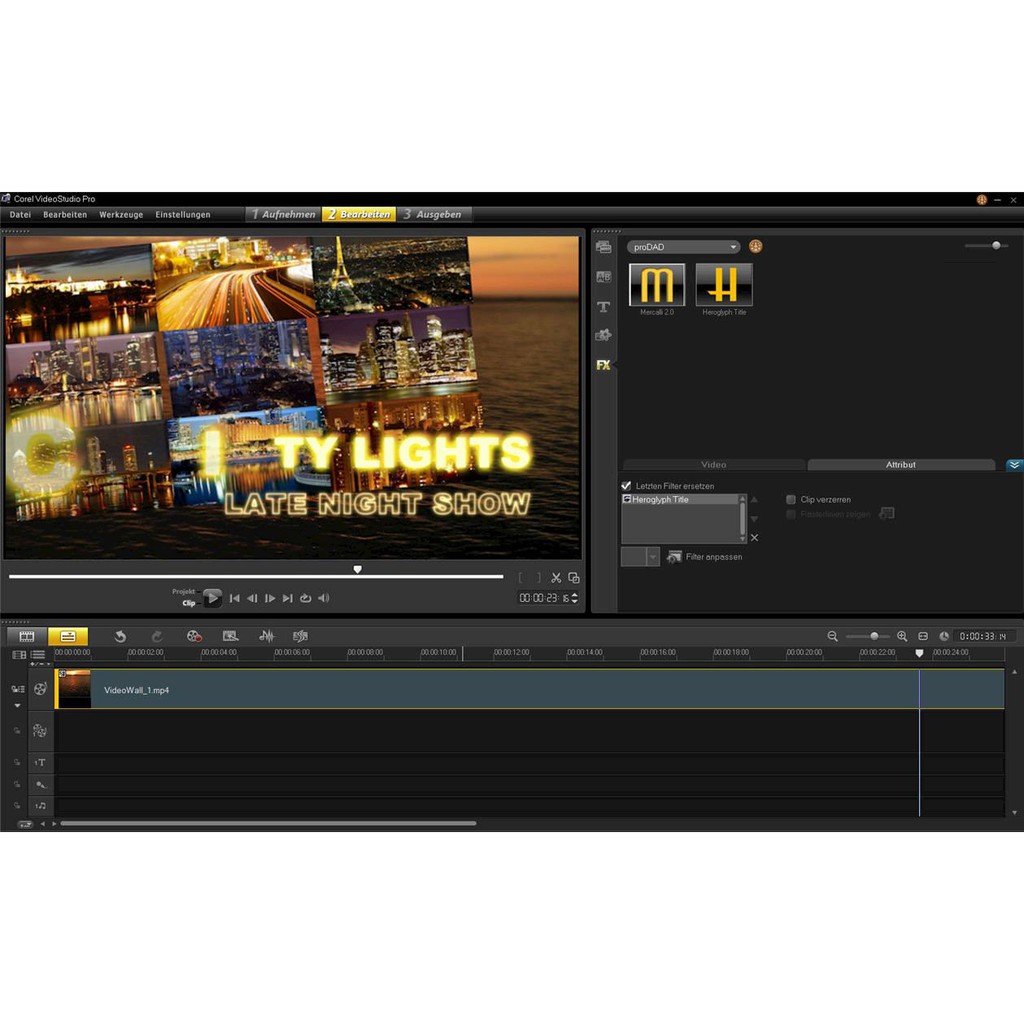The image size is (1024, 1024).
Task: Open the Graphics library icon
Action: pyautogui.click(x=603, y=335)
